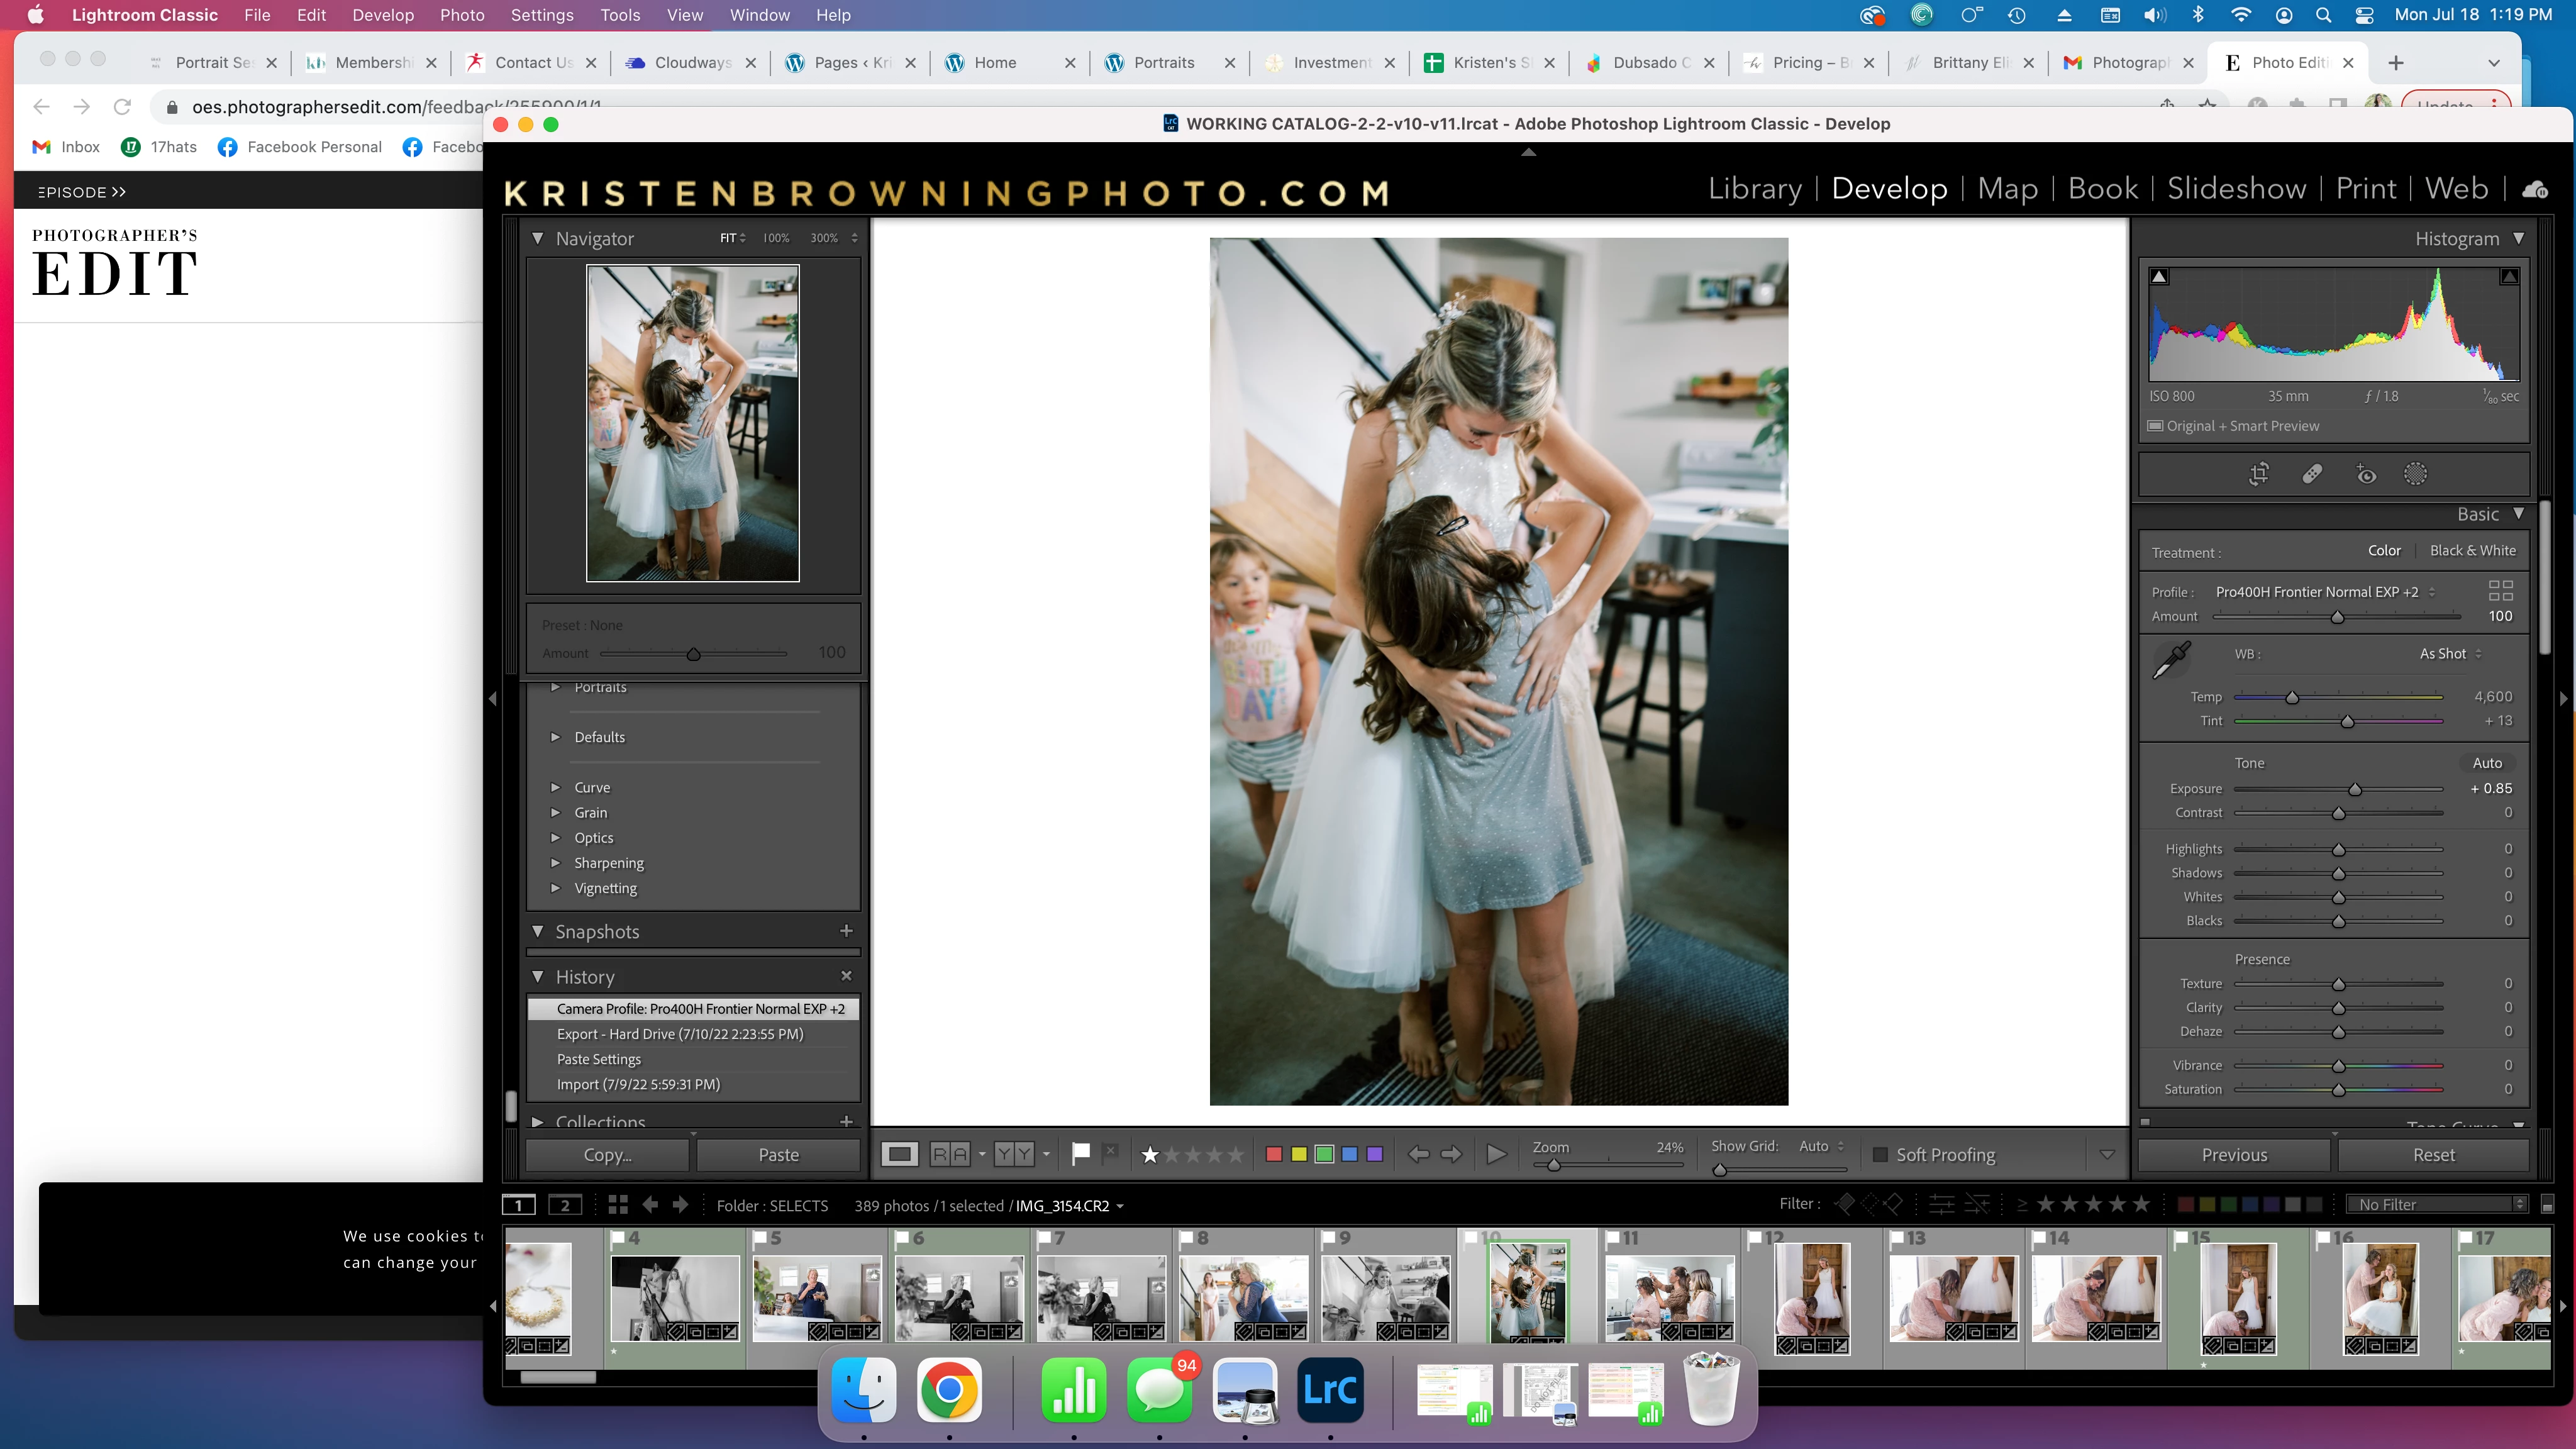
Task: Open the profile browser grid icon
Action: point(2500,591)
